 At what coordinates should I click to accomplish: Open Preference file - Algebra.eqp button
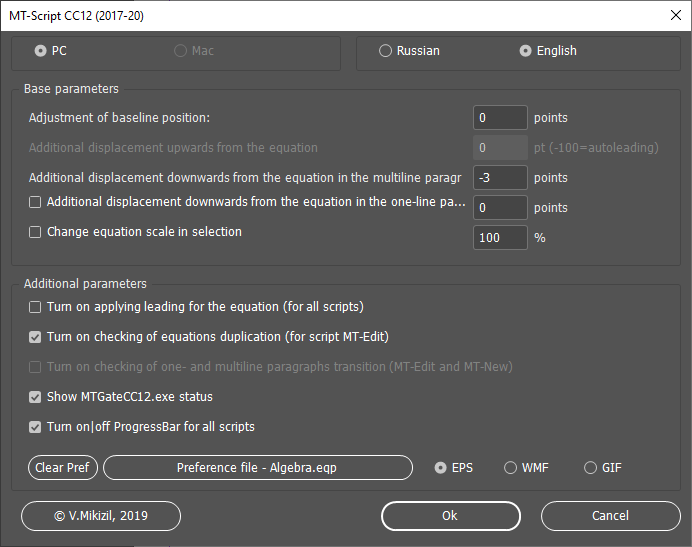tap(258, 468)
